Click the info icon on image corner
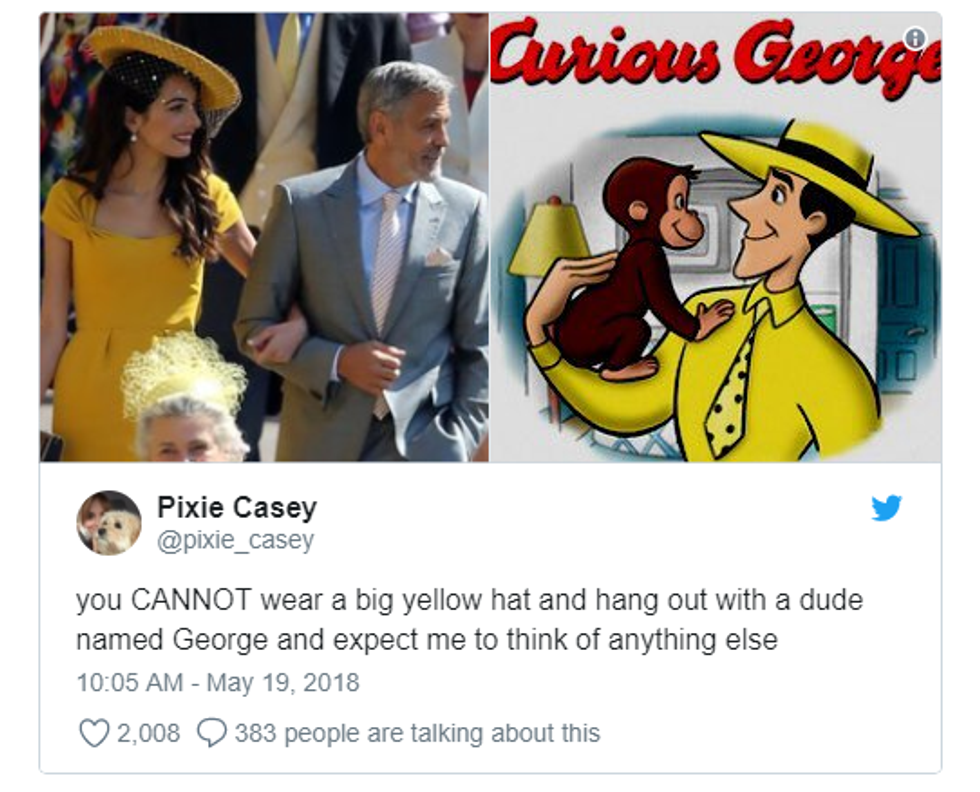Image resolution: width=980 pixels, height=792 pixels. coord(916,38)
